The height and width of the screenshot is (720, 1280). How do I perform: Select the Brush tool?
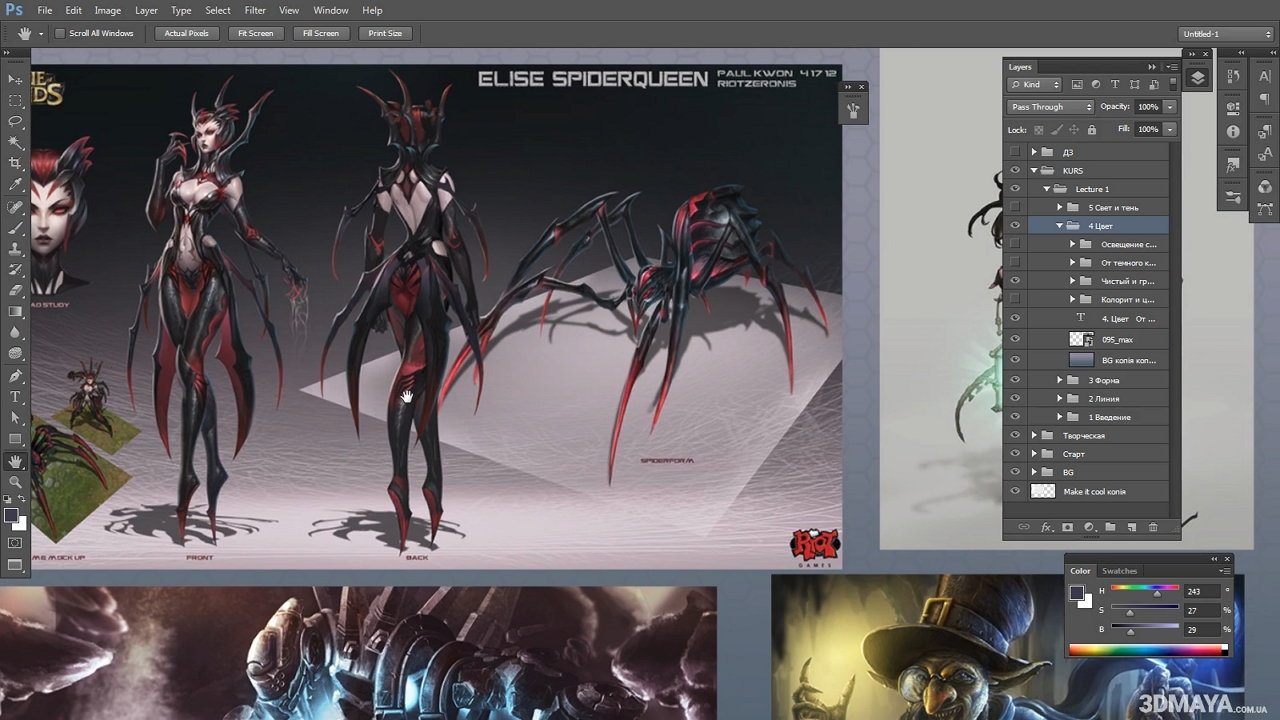click(x=15, y=228)
